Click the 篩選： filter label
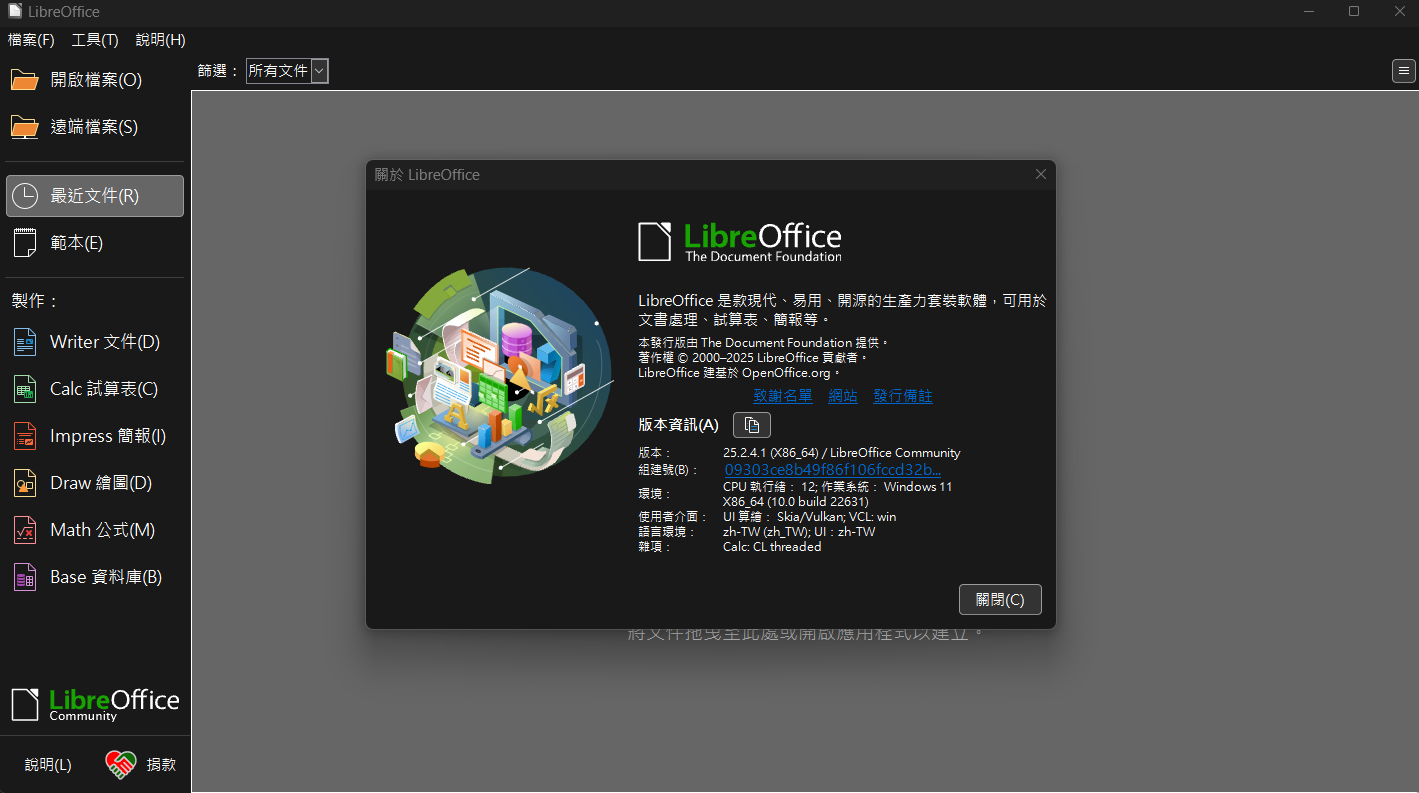The height and width of the screenshot is (793, 1419). tap(219, 71)
